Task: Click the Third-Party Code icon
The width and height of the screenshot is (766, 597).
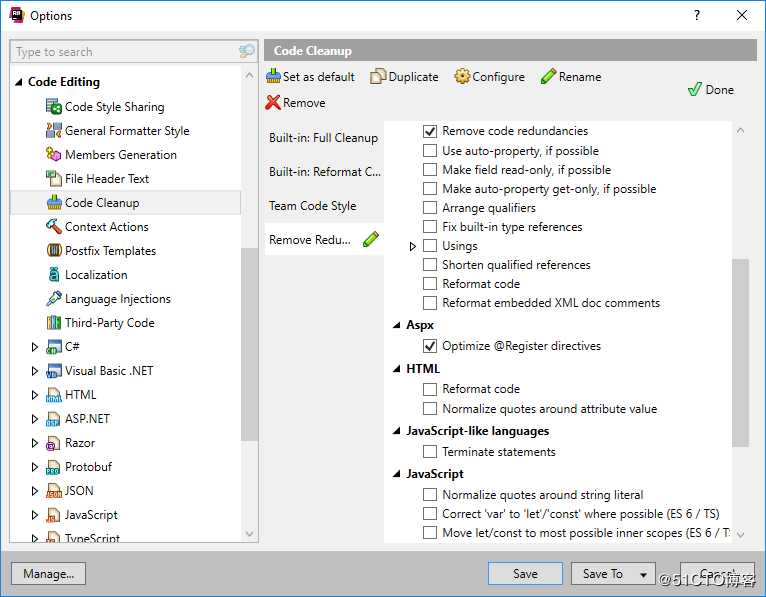Action: coord(53,322)
